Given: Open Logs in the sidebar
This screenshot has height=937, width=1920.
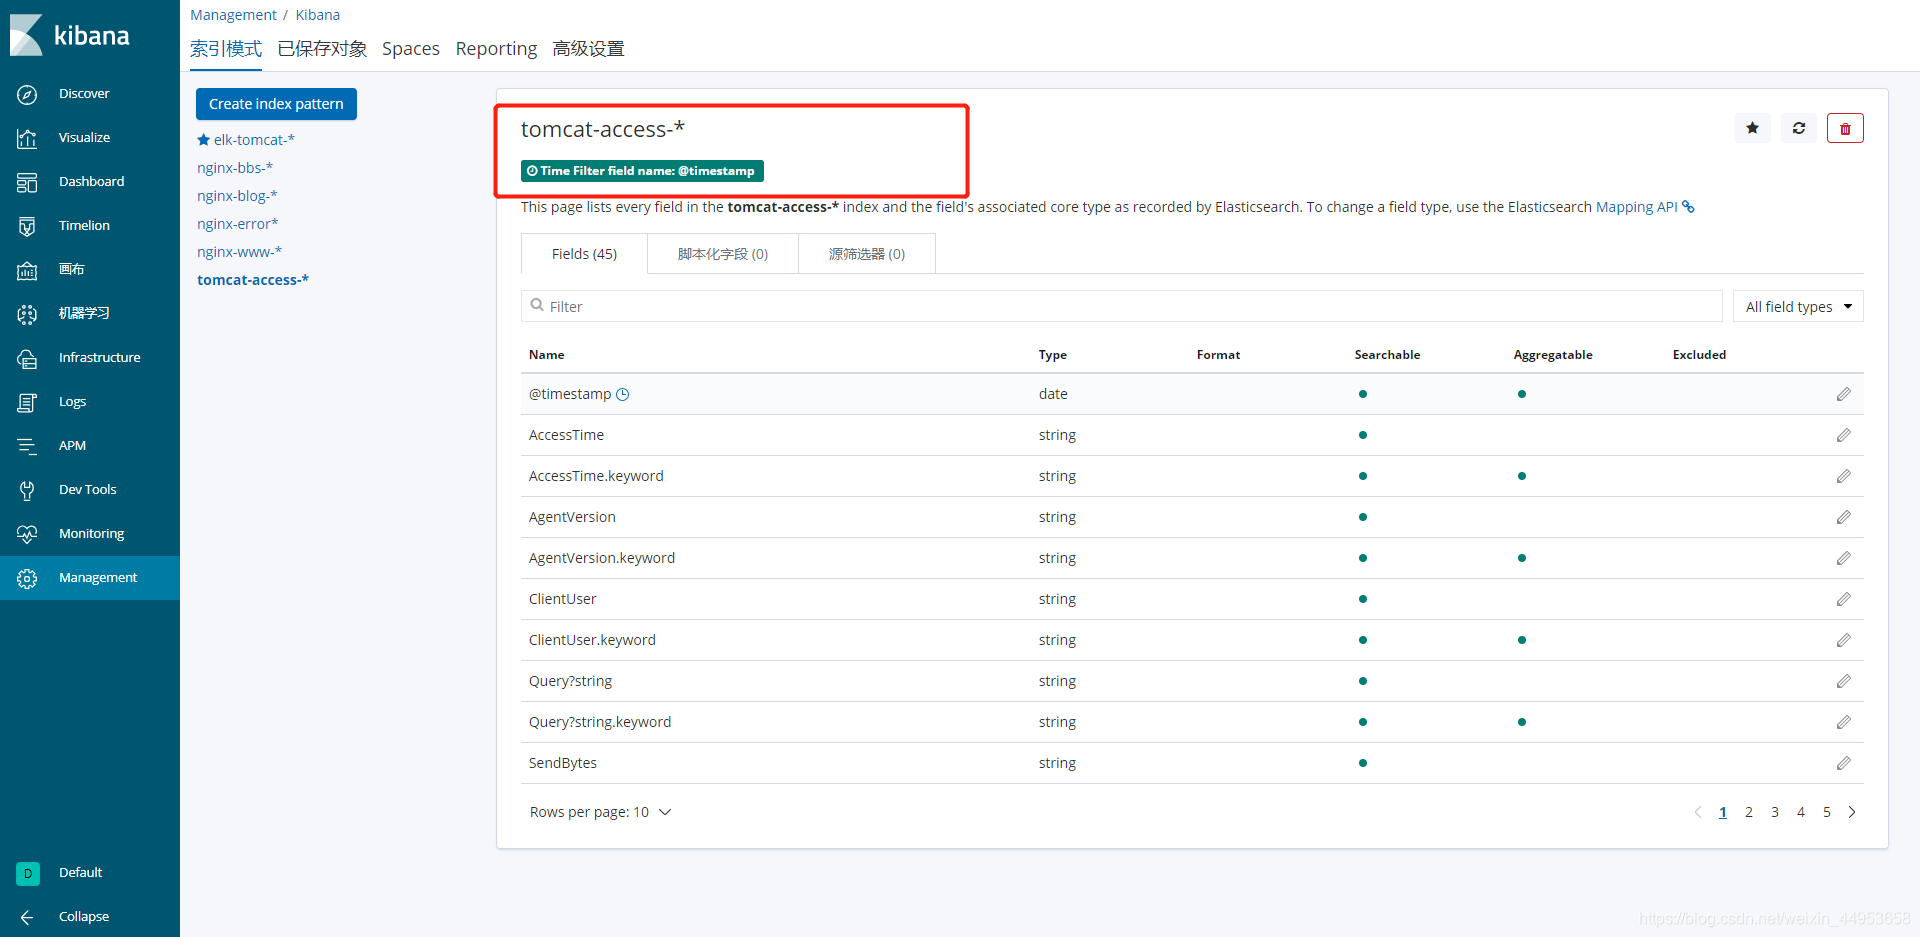Looking at the screenshot, I should 72,402.
